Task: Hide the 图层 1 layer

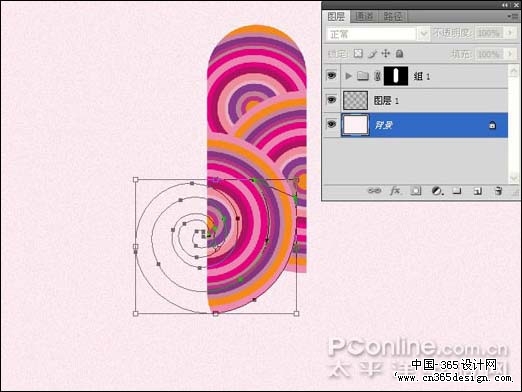Action: click(331, 100)
